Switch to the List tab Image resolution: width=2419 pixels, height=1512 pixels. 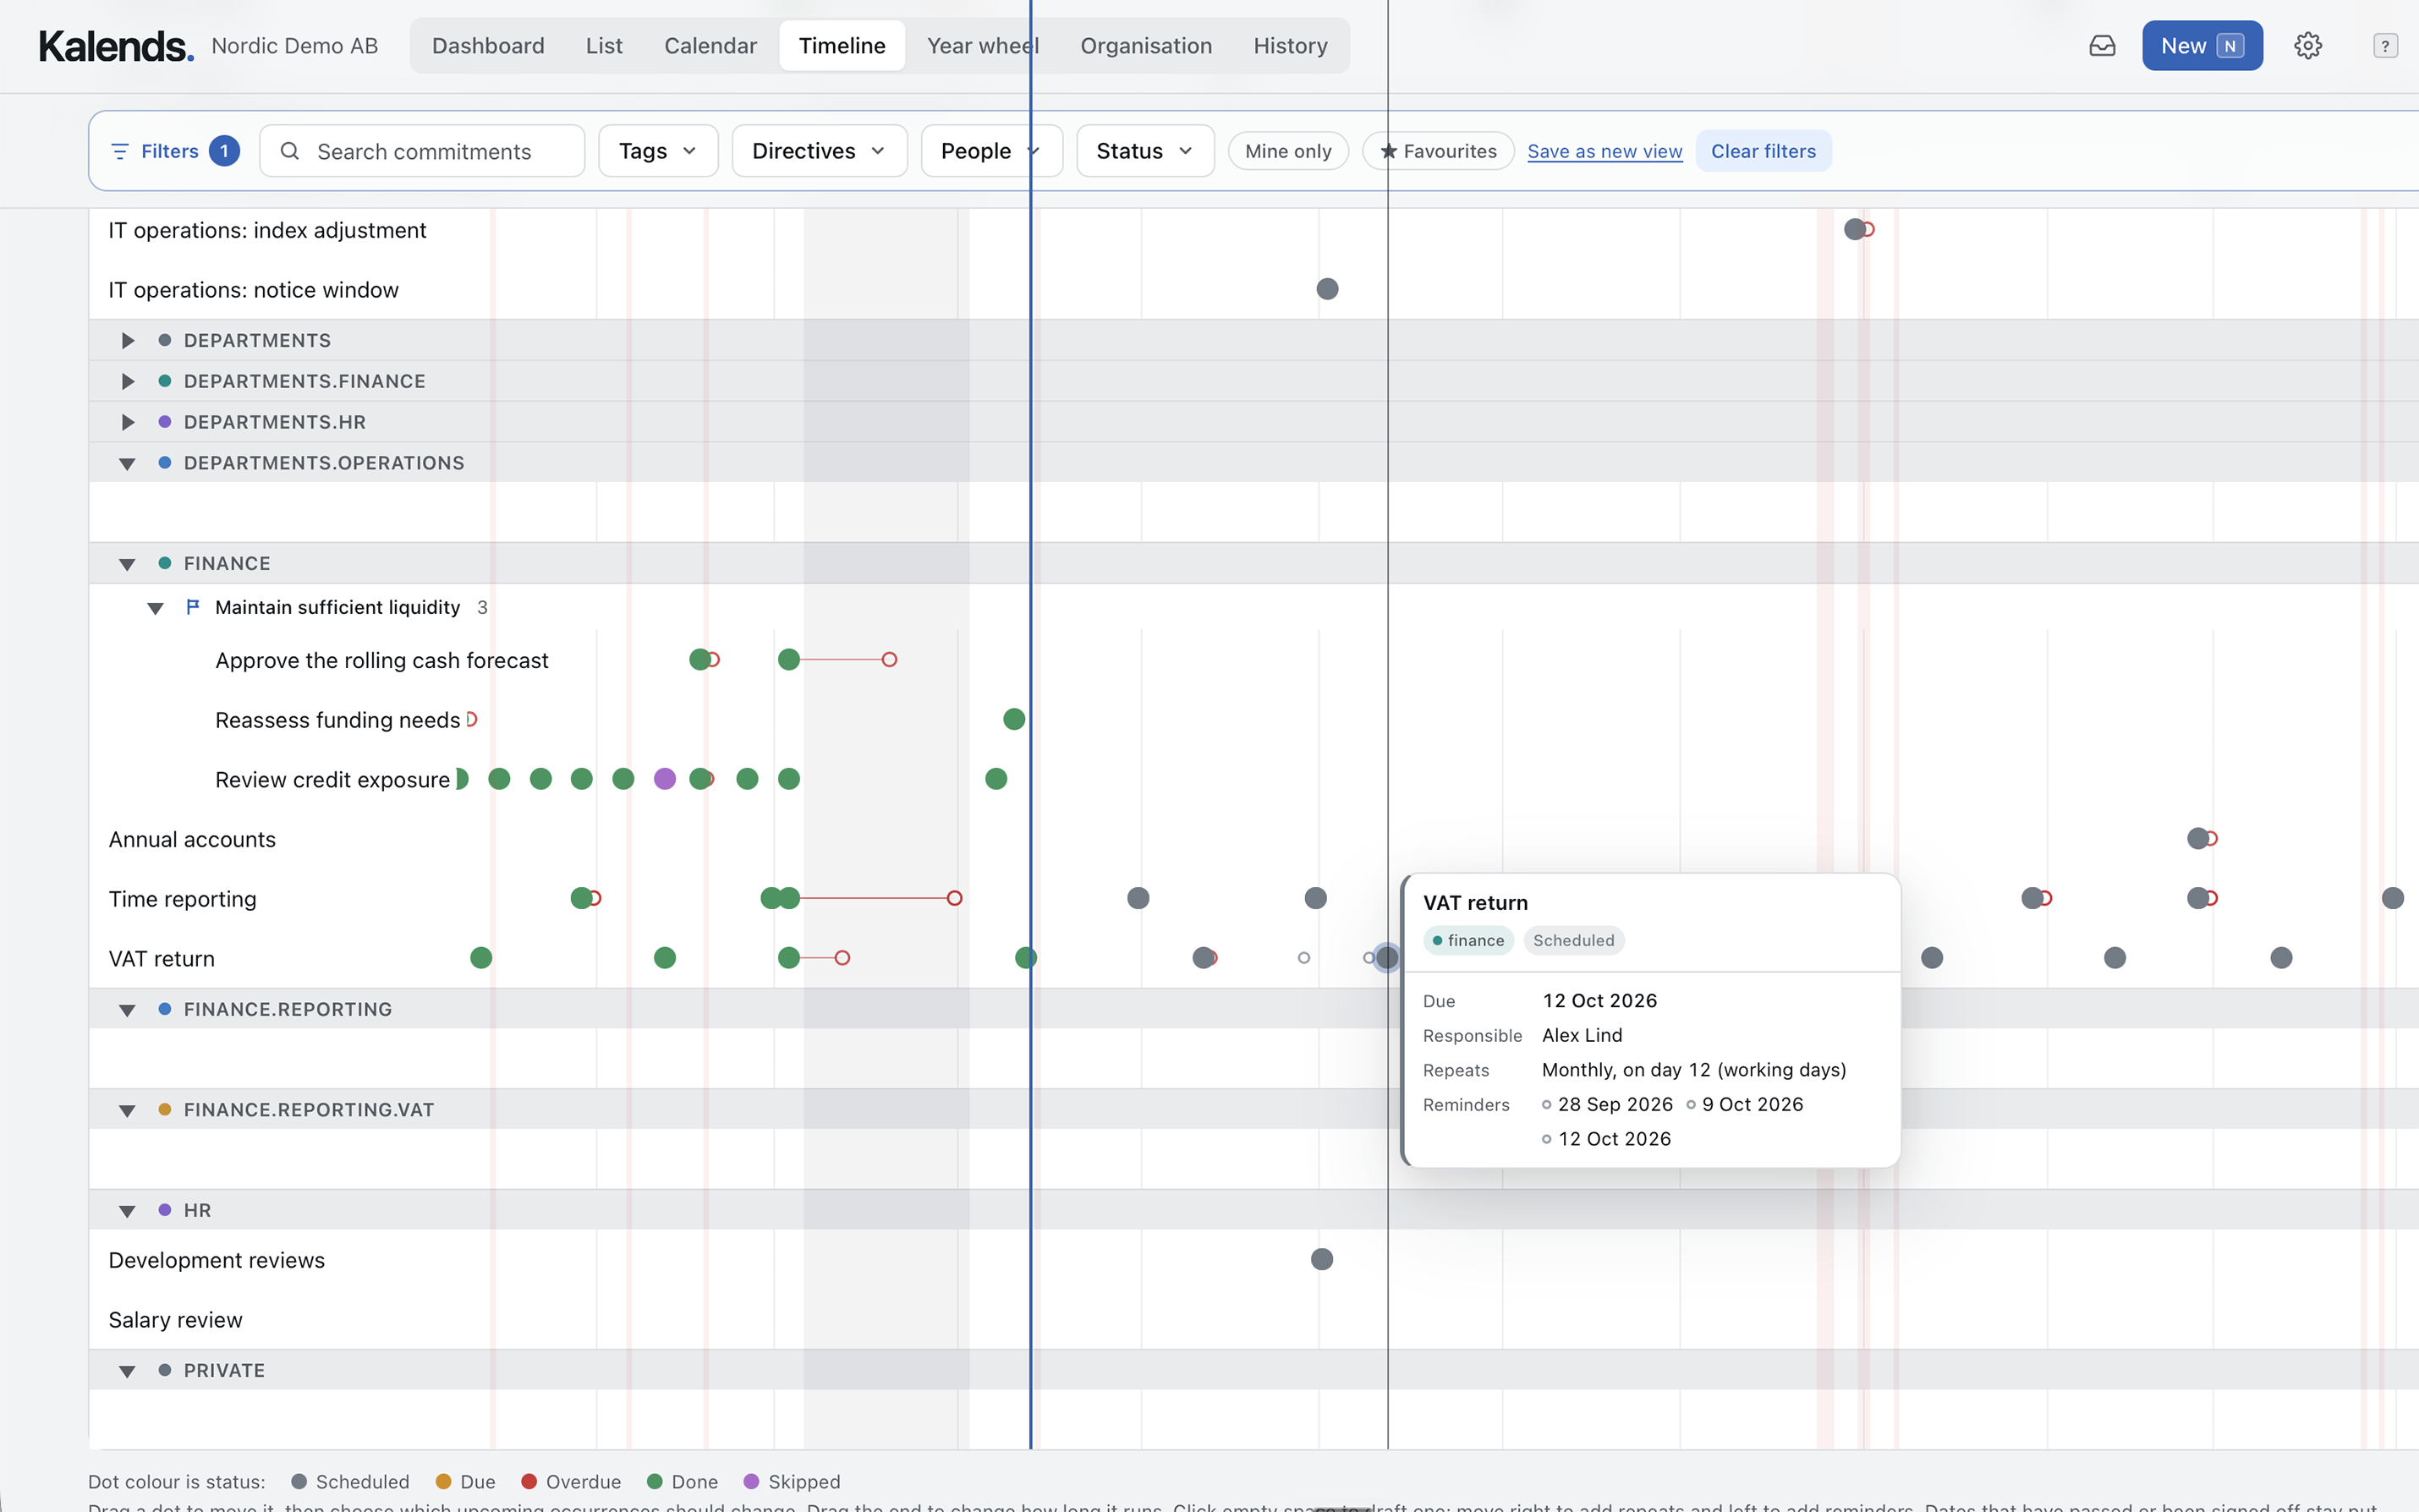tap(604, 46)
